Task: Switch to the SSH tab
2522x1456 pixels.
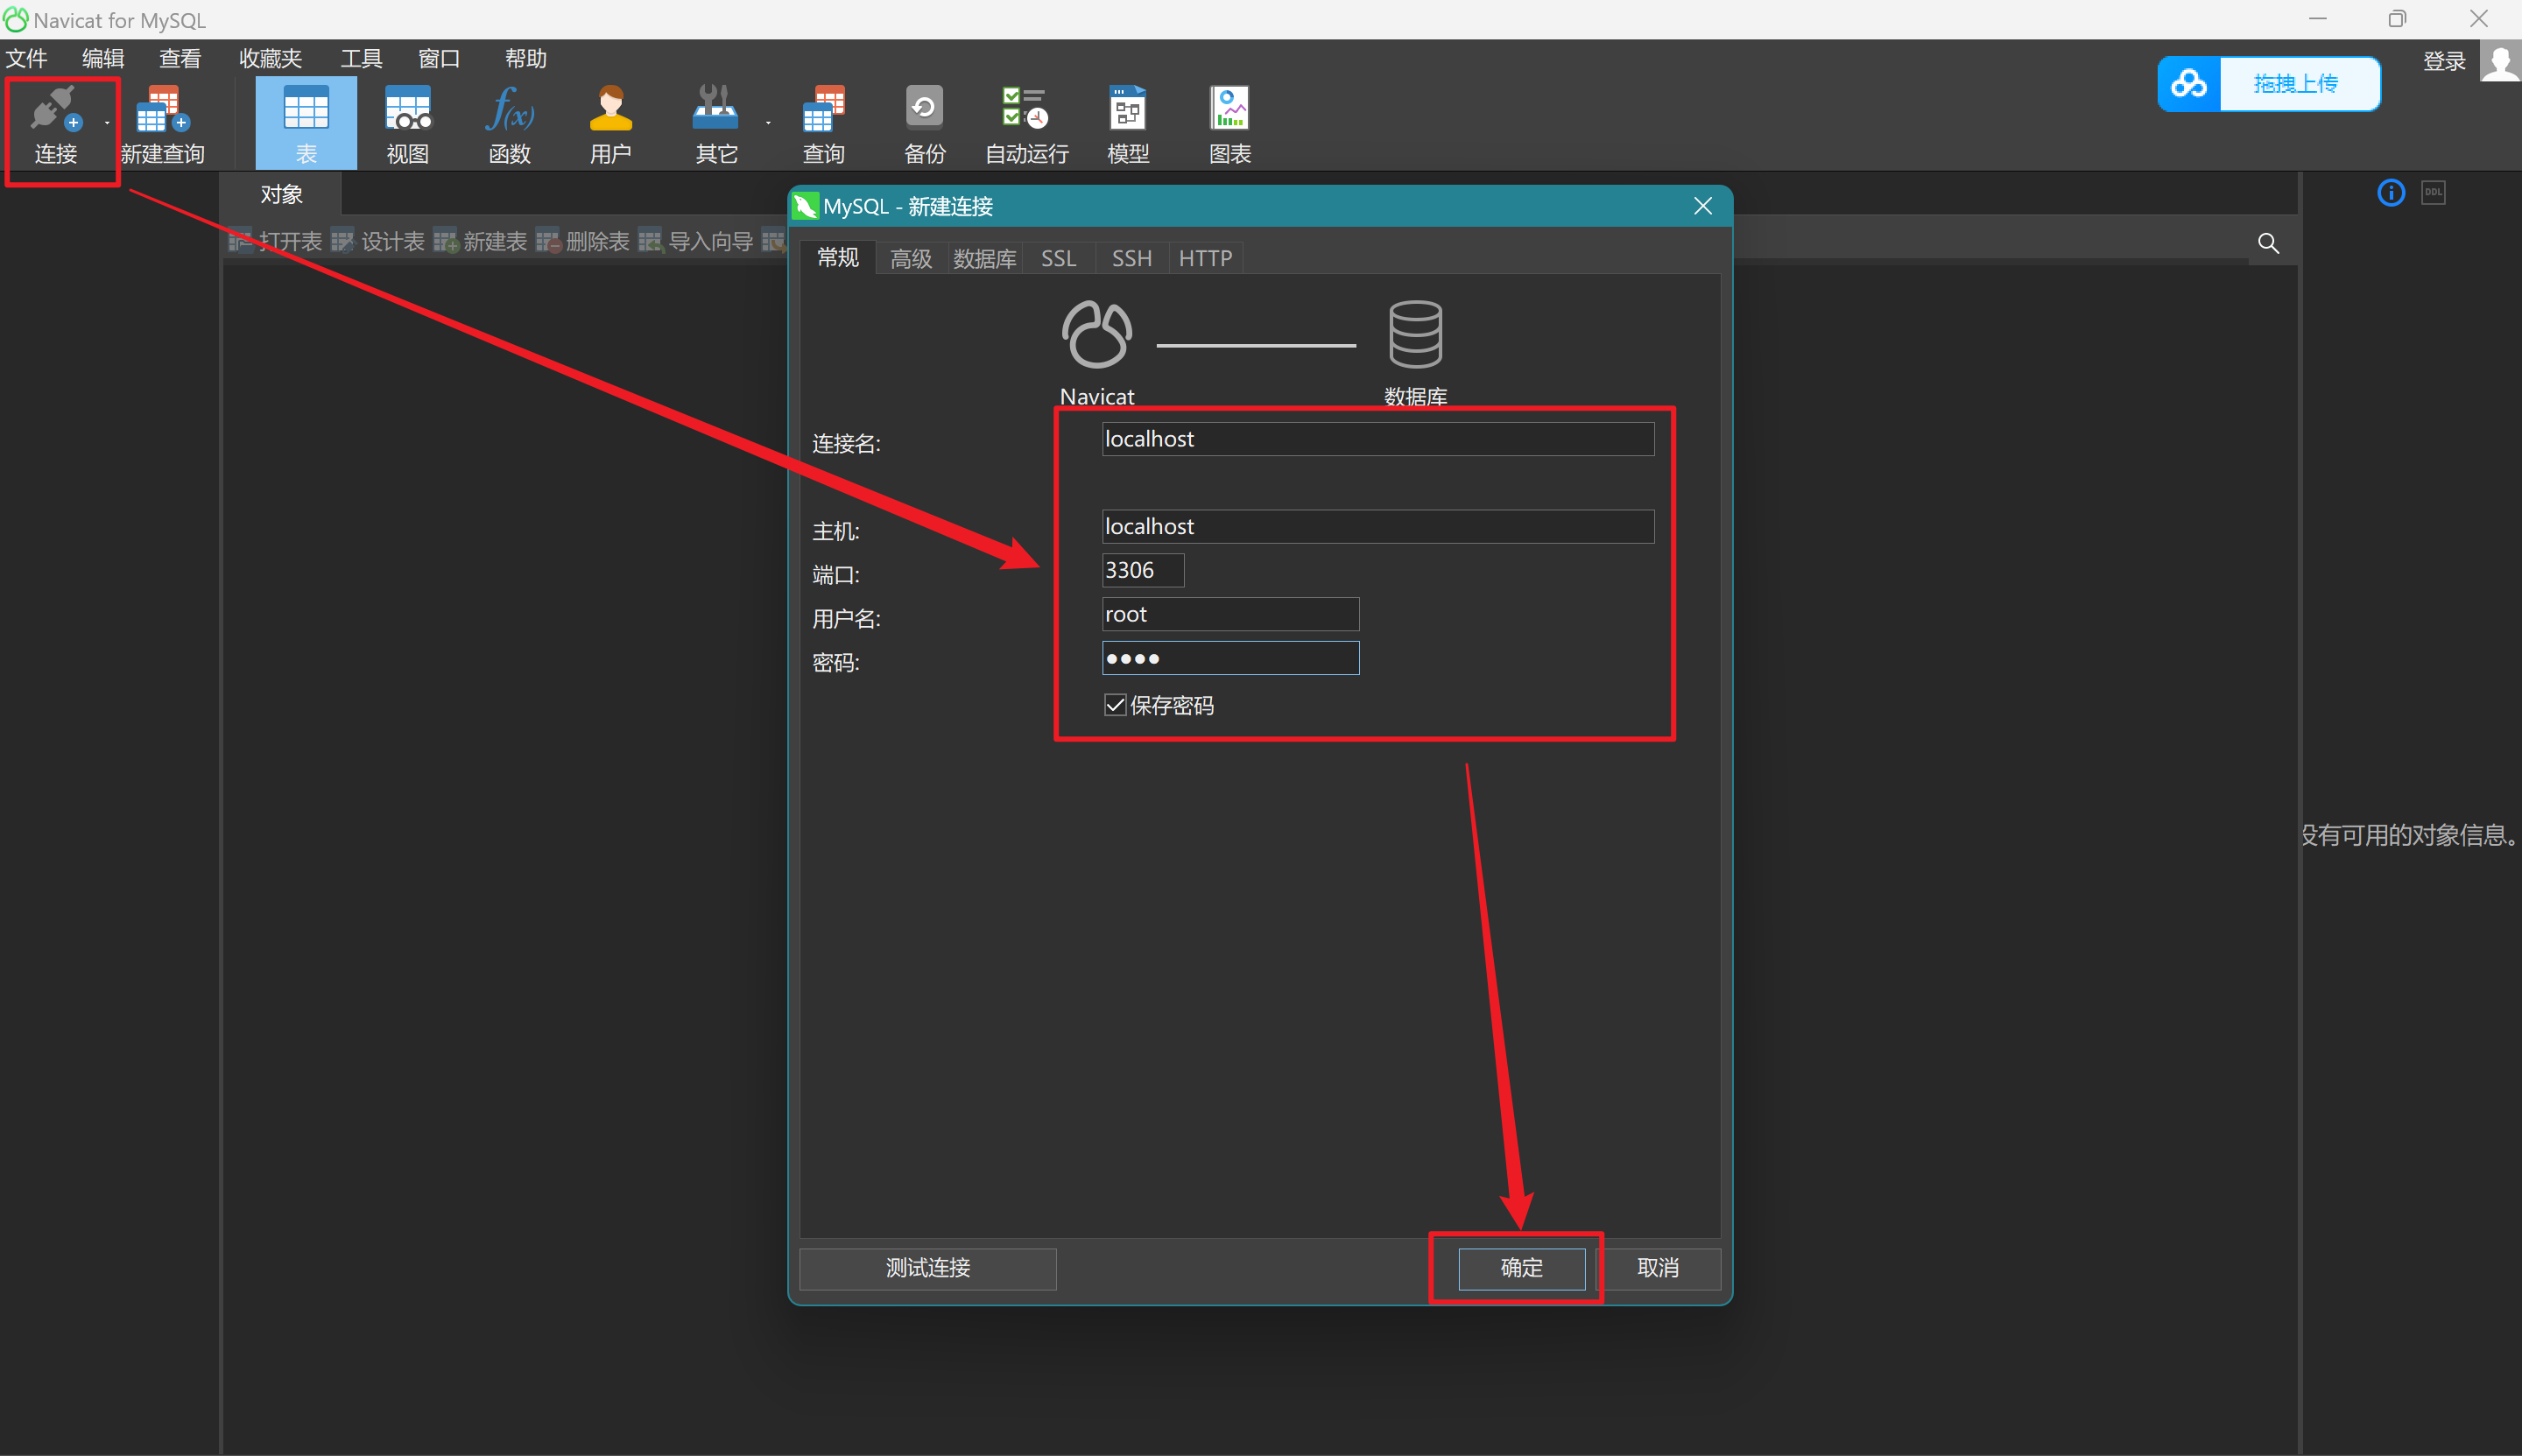Action: tap(1132, 259)
